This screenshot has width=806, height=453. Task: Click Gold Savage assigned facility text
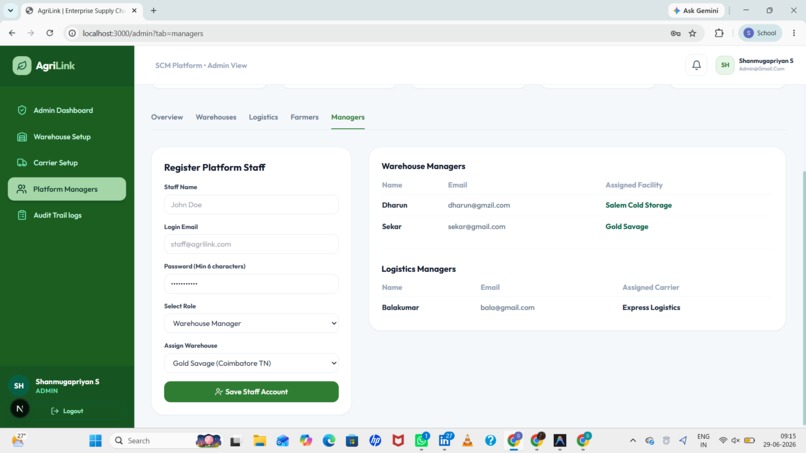(x=627, y=227)
